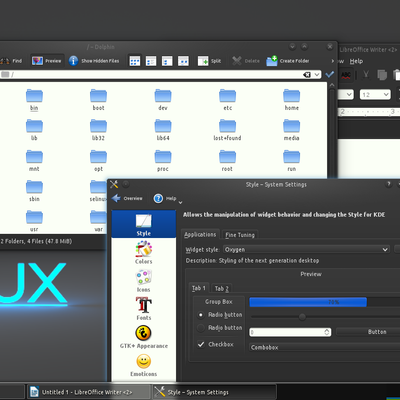The width and height of the screenshot is (400, 400).
Task: Click the preview Button
Action: 368,332
